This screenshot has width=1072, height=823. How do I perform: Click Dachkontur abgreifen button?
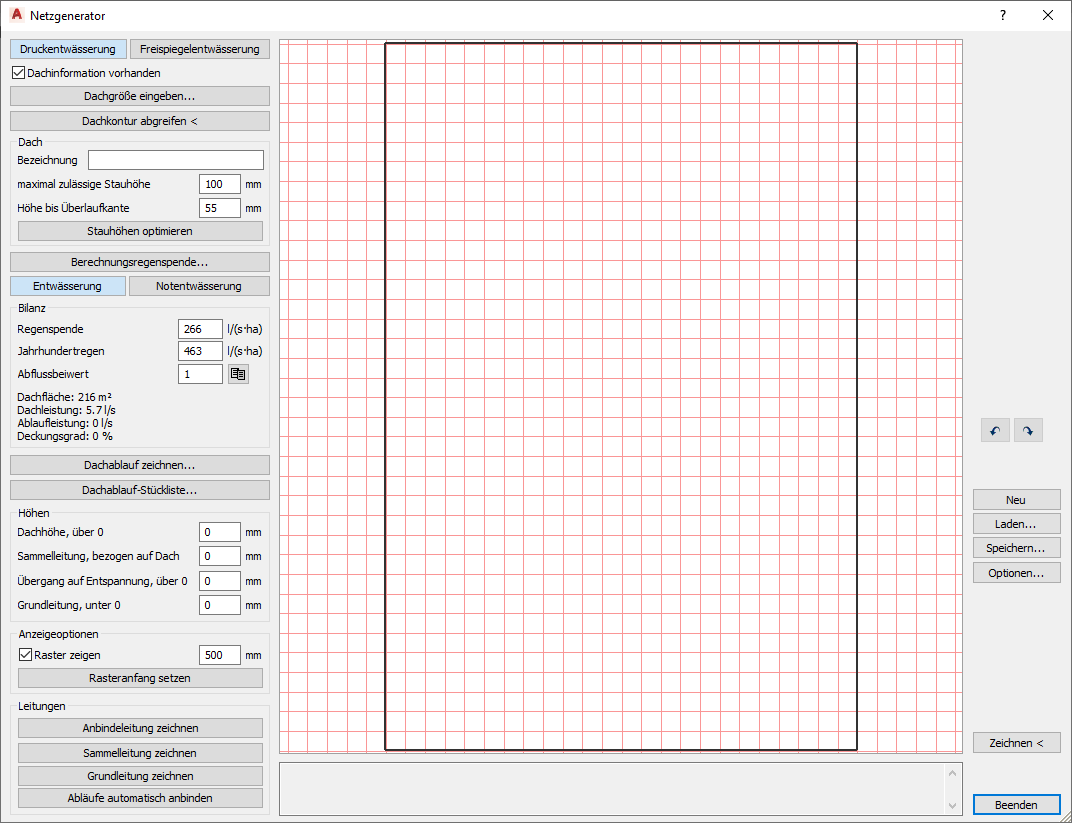(139, 121)
